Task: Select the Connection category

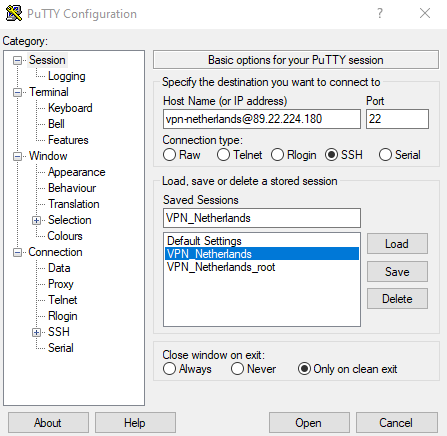Action: pos(55,252)
